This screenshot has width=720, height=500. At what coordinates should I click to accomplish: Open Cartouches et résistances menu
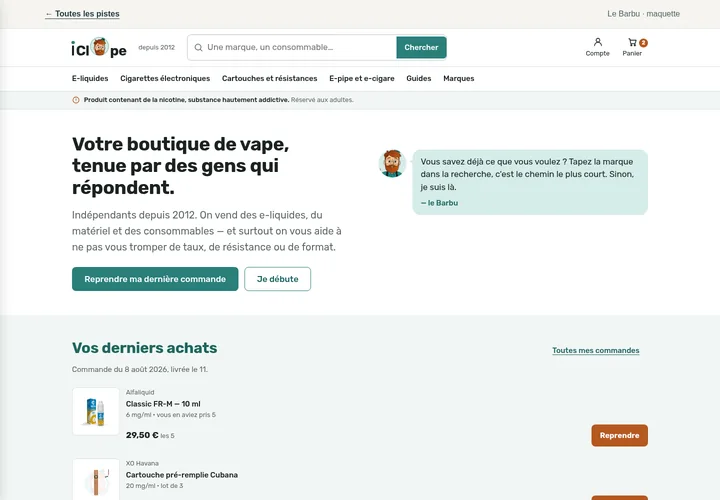pyautogui.click(x=270, y=79)
